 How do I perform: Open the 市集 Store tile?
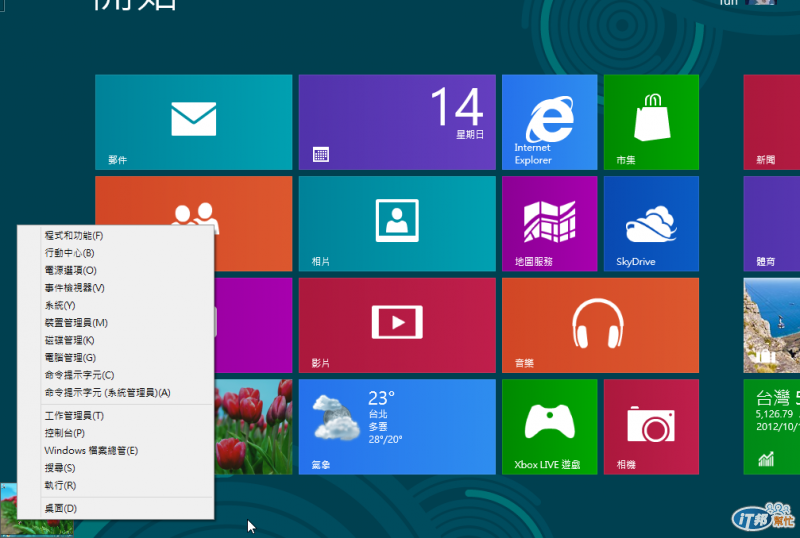651,122
